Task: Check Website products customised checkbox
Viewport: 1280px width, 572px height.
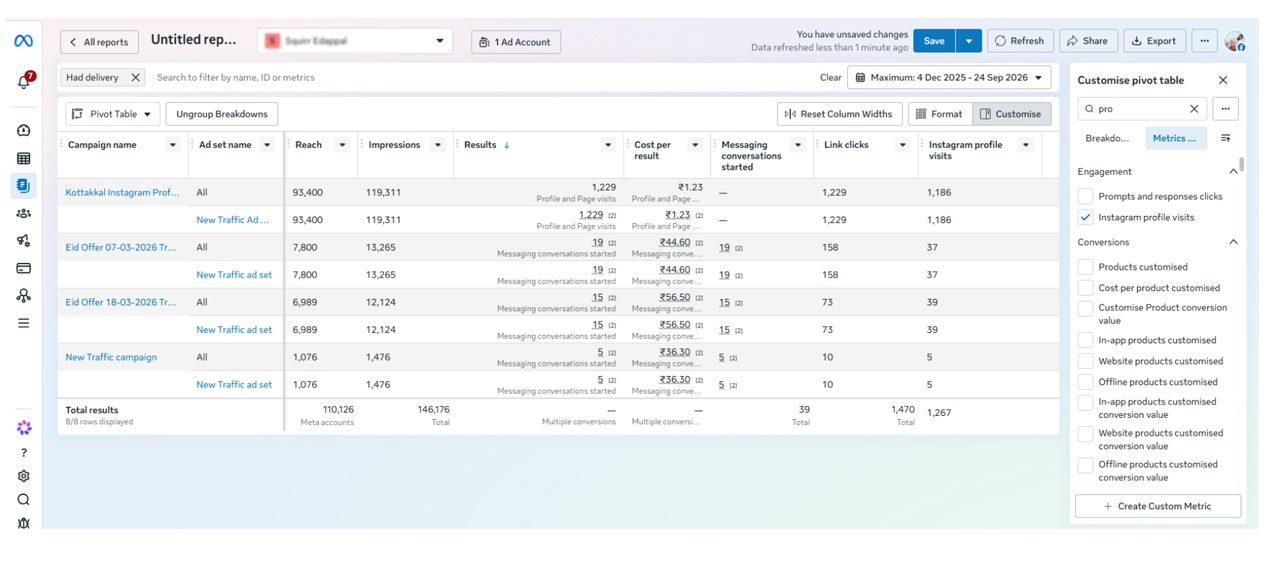Action: (x=1085, y=361)
